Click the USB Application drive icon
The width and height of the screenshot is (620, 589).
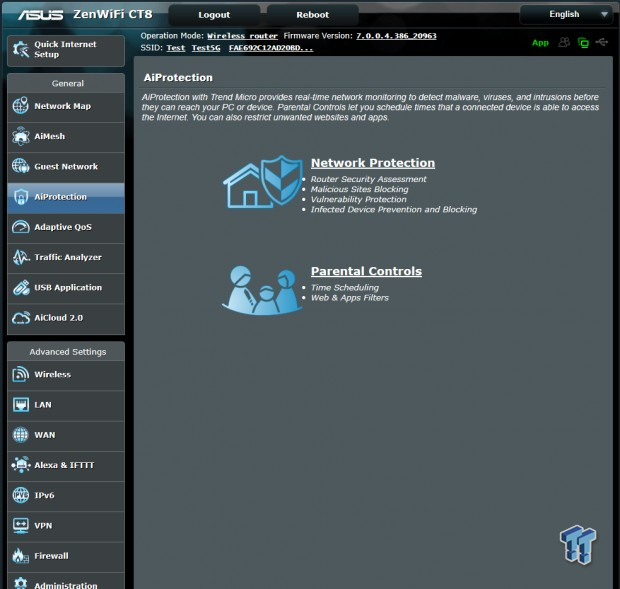coord(21,287)
